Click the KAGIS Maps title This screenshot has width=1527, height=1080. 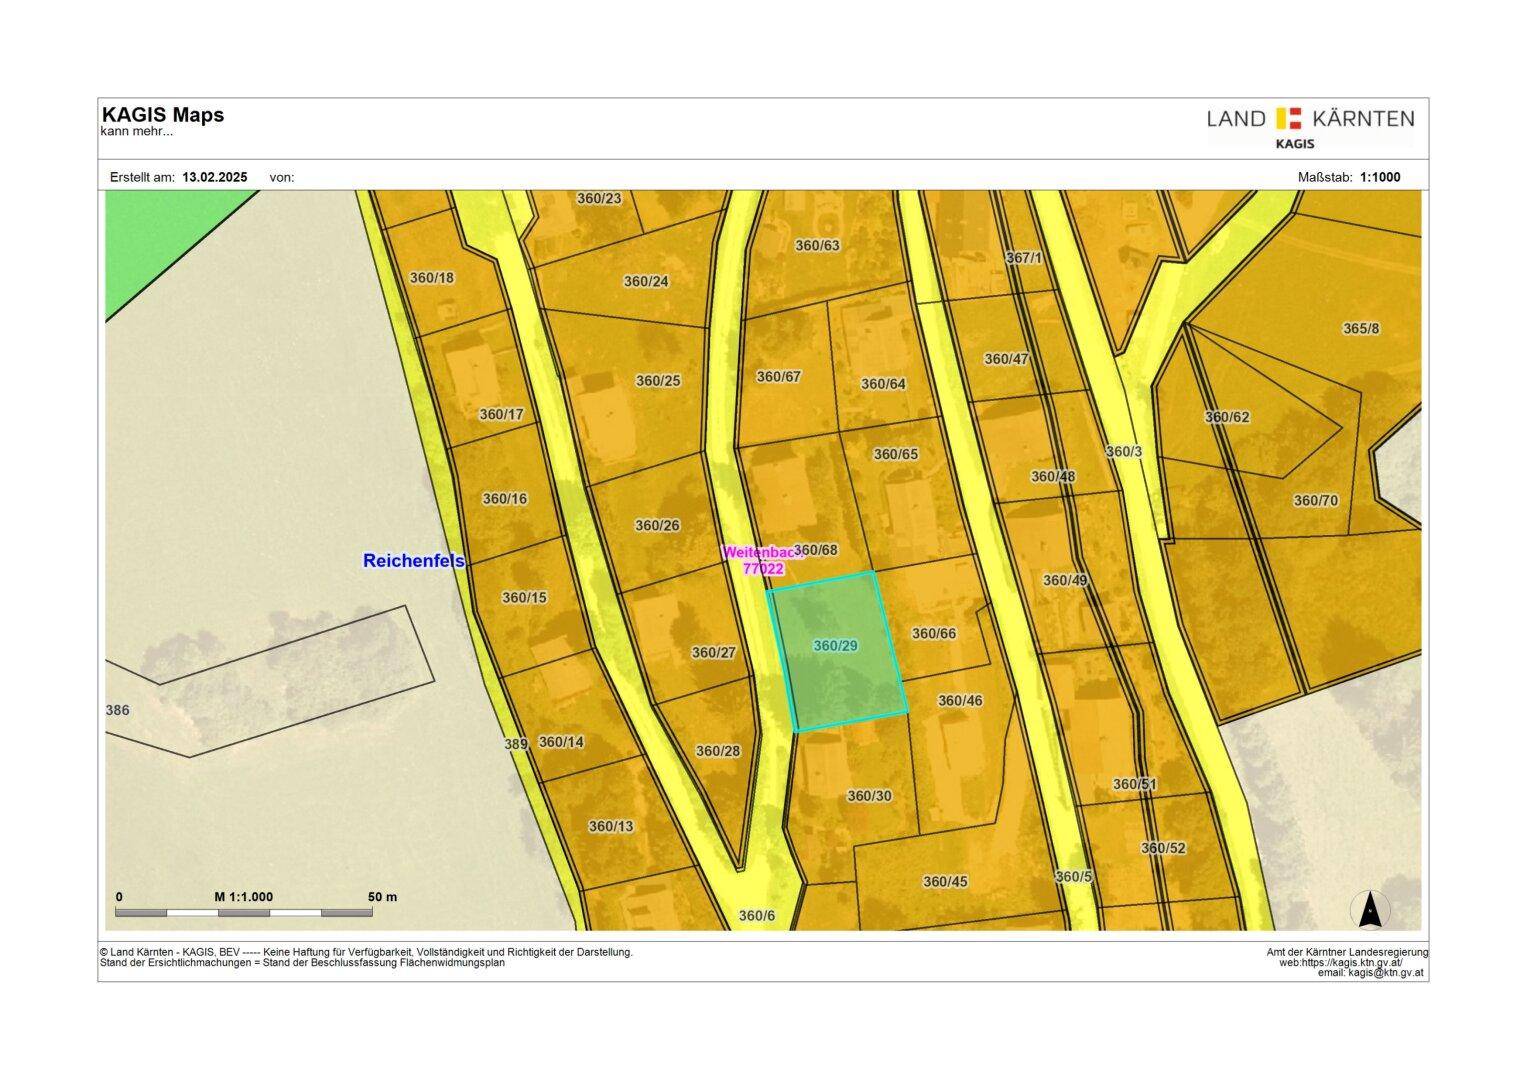tap(163, 115)
